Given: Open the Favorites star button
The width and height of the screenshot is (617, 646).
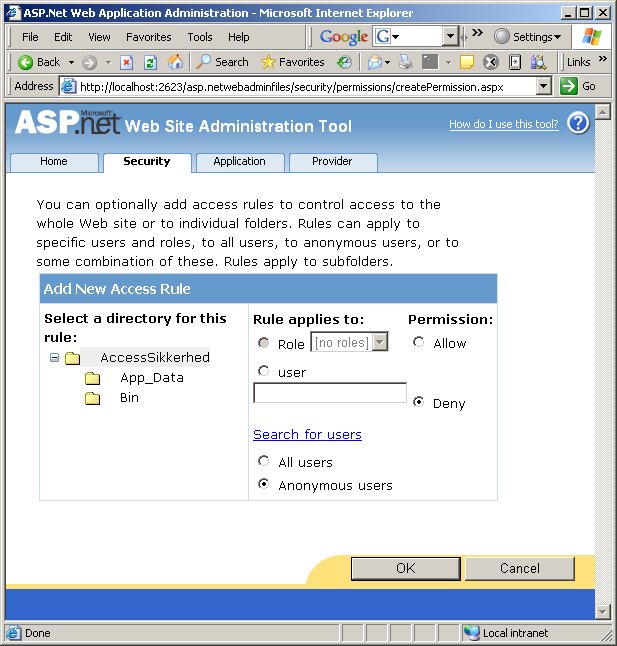Looking at the screenshot, I should (x=292, y=62).
